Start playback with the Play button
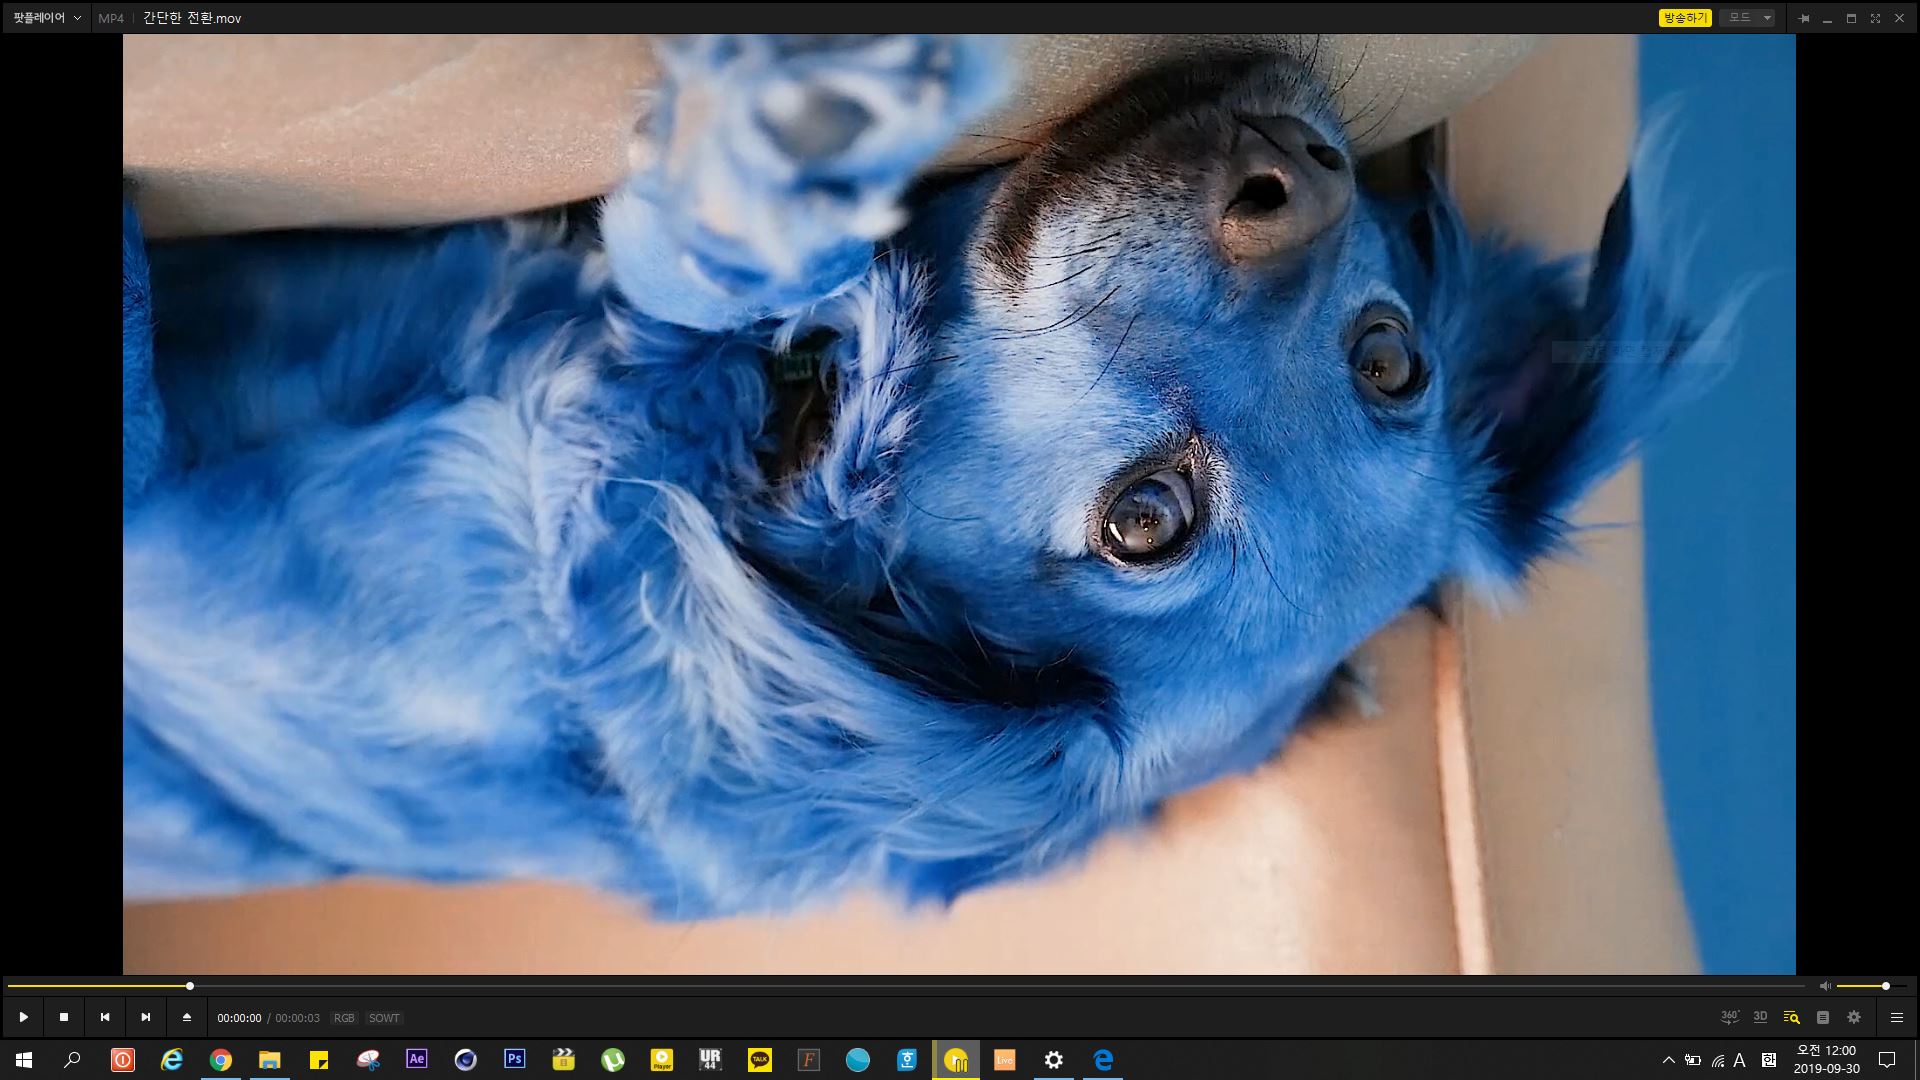 pyautogui.click(x=24, y=1017)
